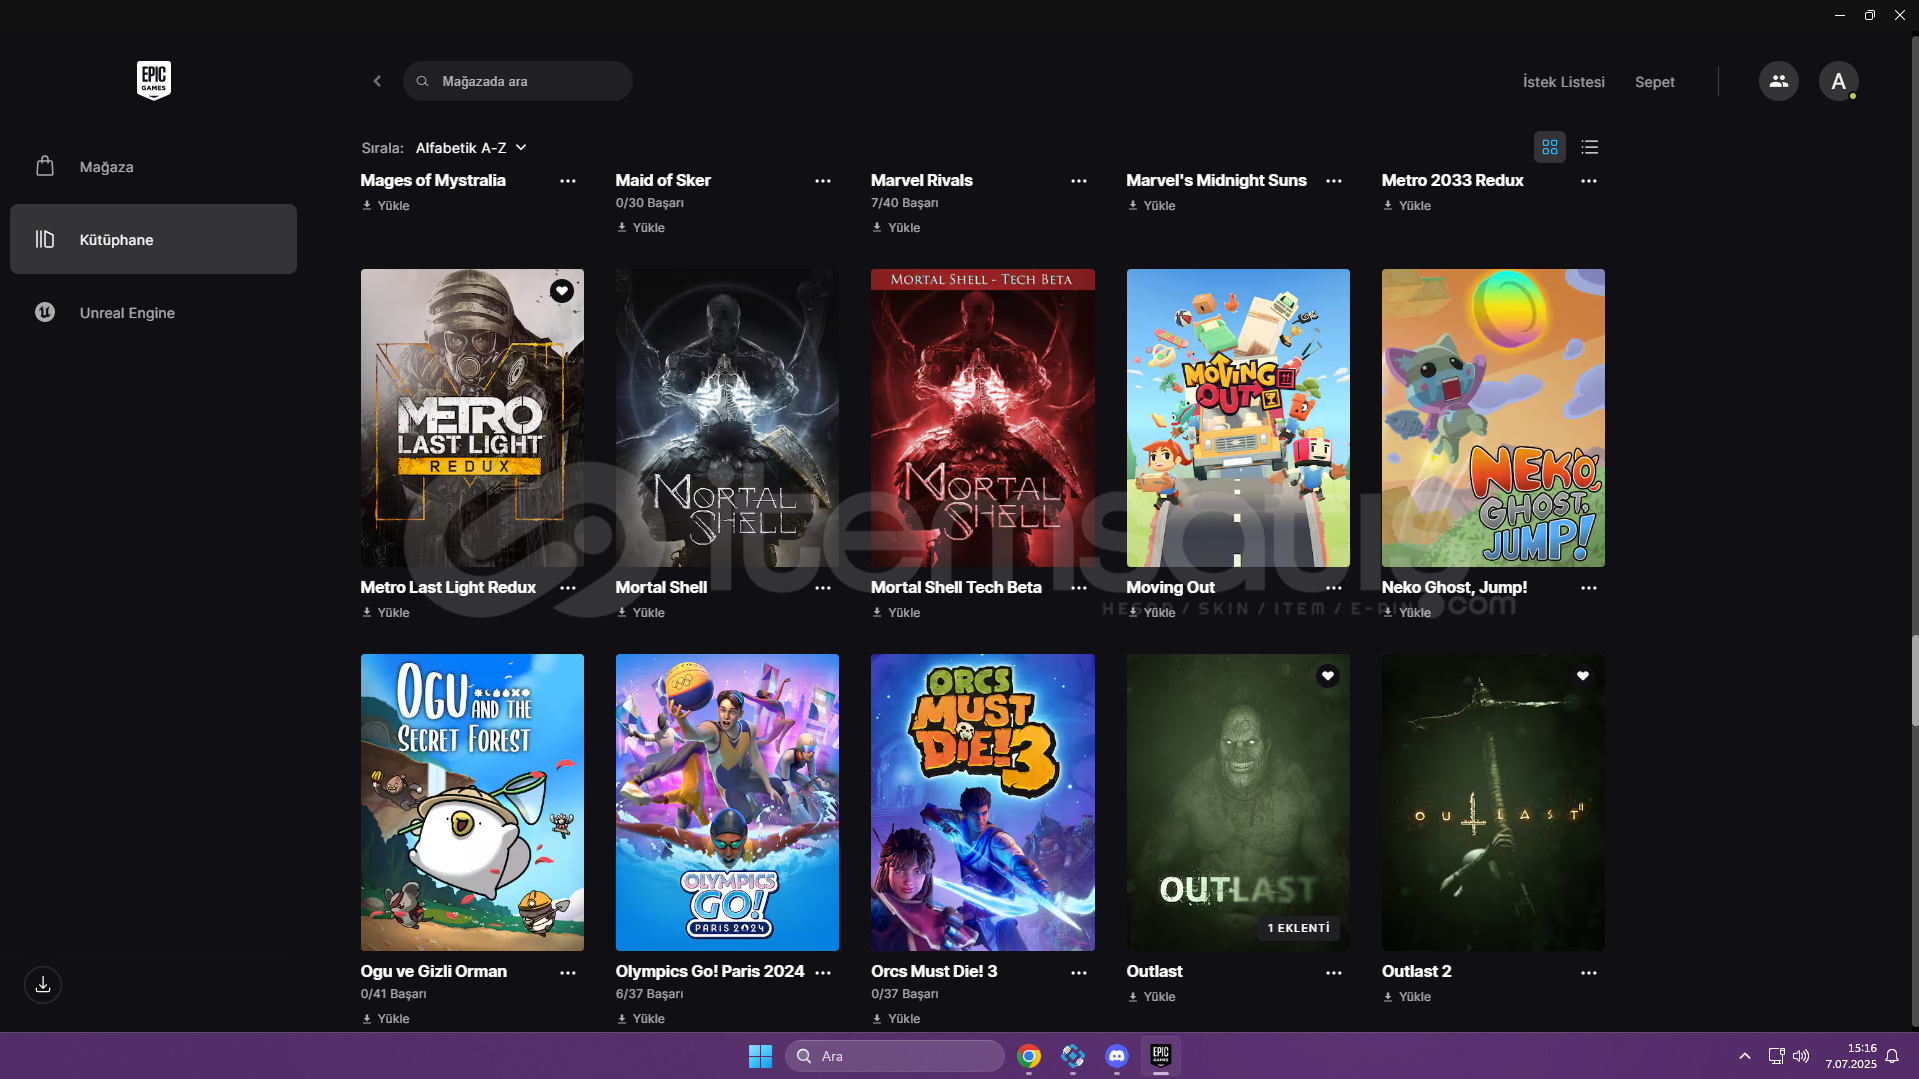1919x1079 pixels.
Task: Open options for Maid of Sker
Action: [823, 181]
